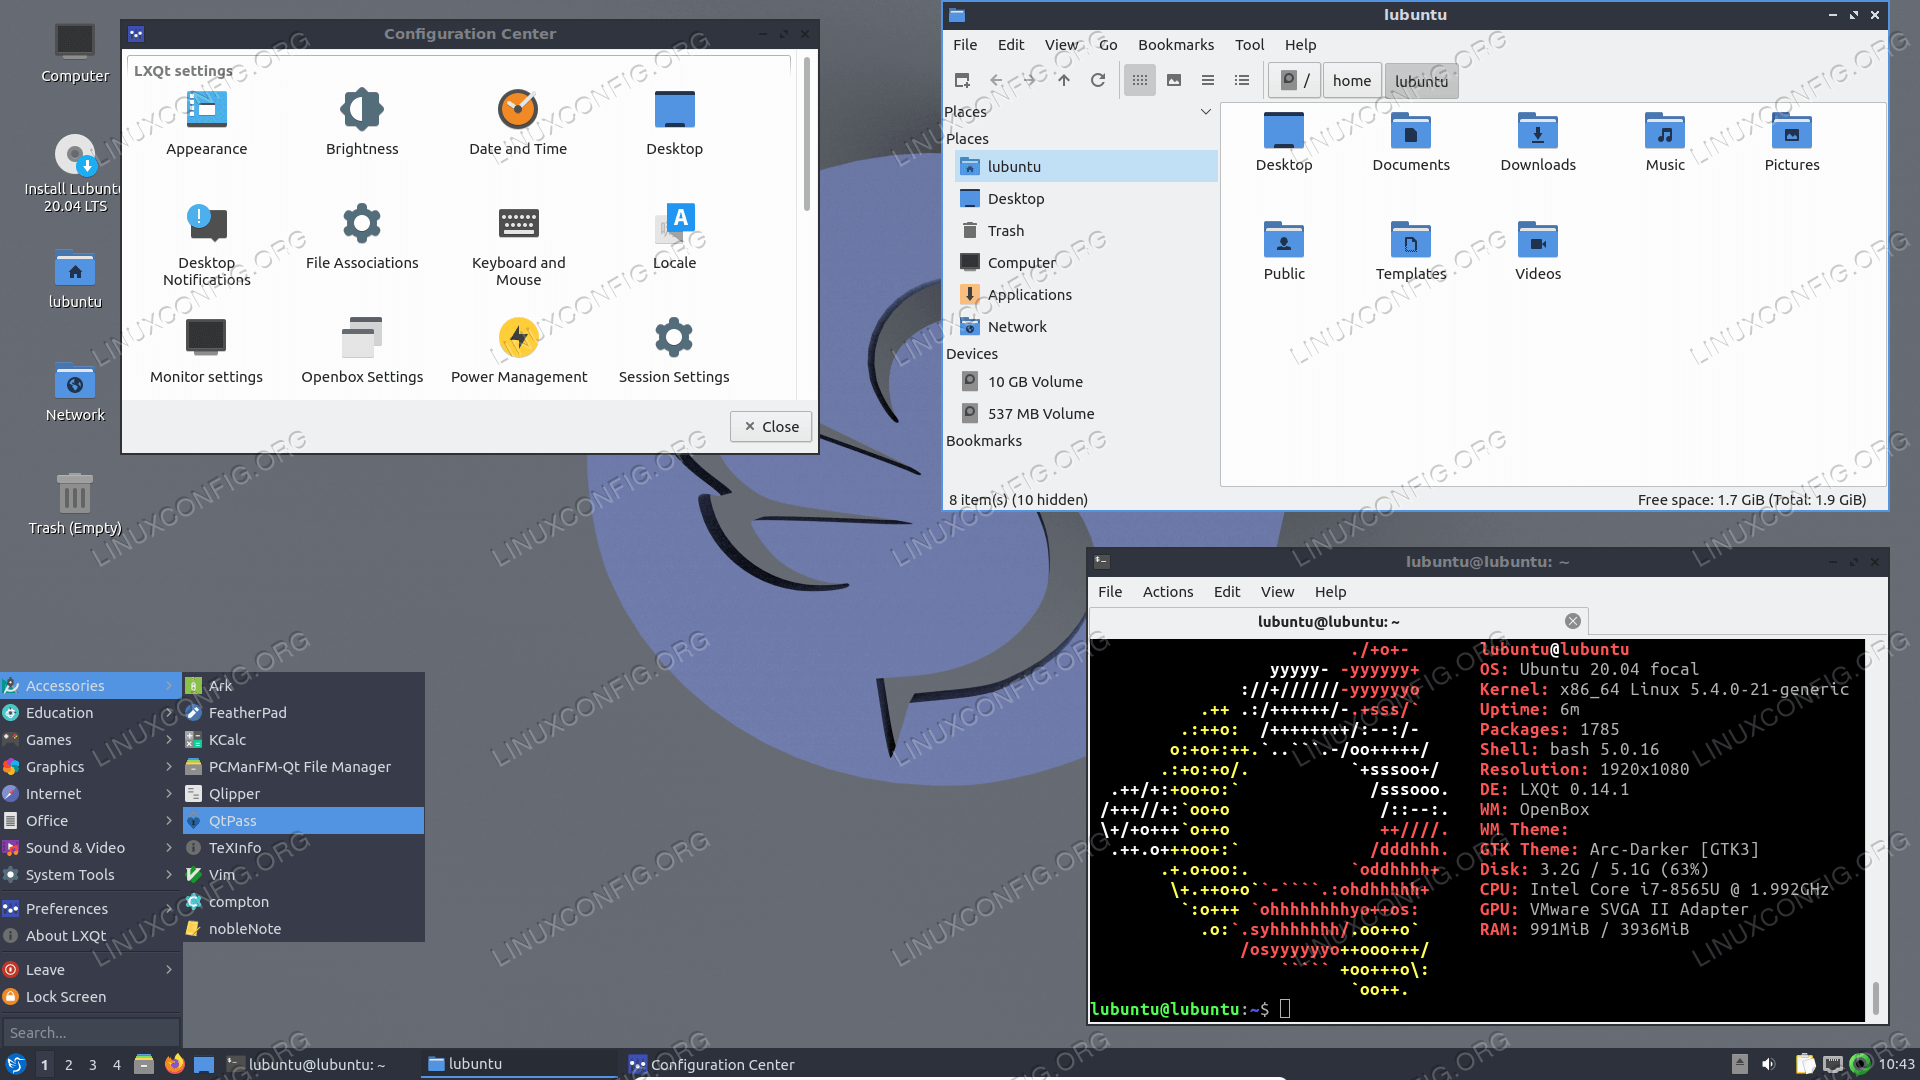Click the root path button in file manager
This screenshot has width=1920, height=1080.
coord(1296,80)
